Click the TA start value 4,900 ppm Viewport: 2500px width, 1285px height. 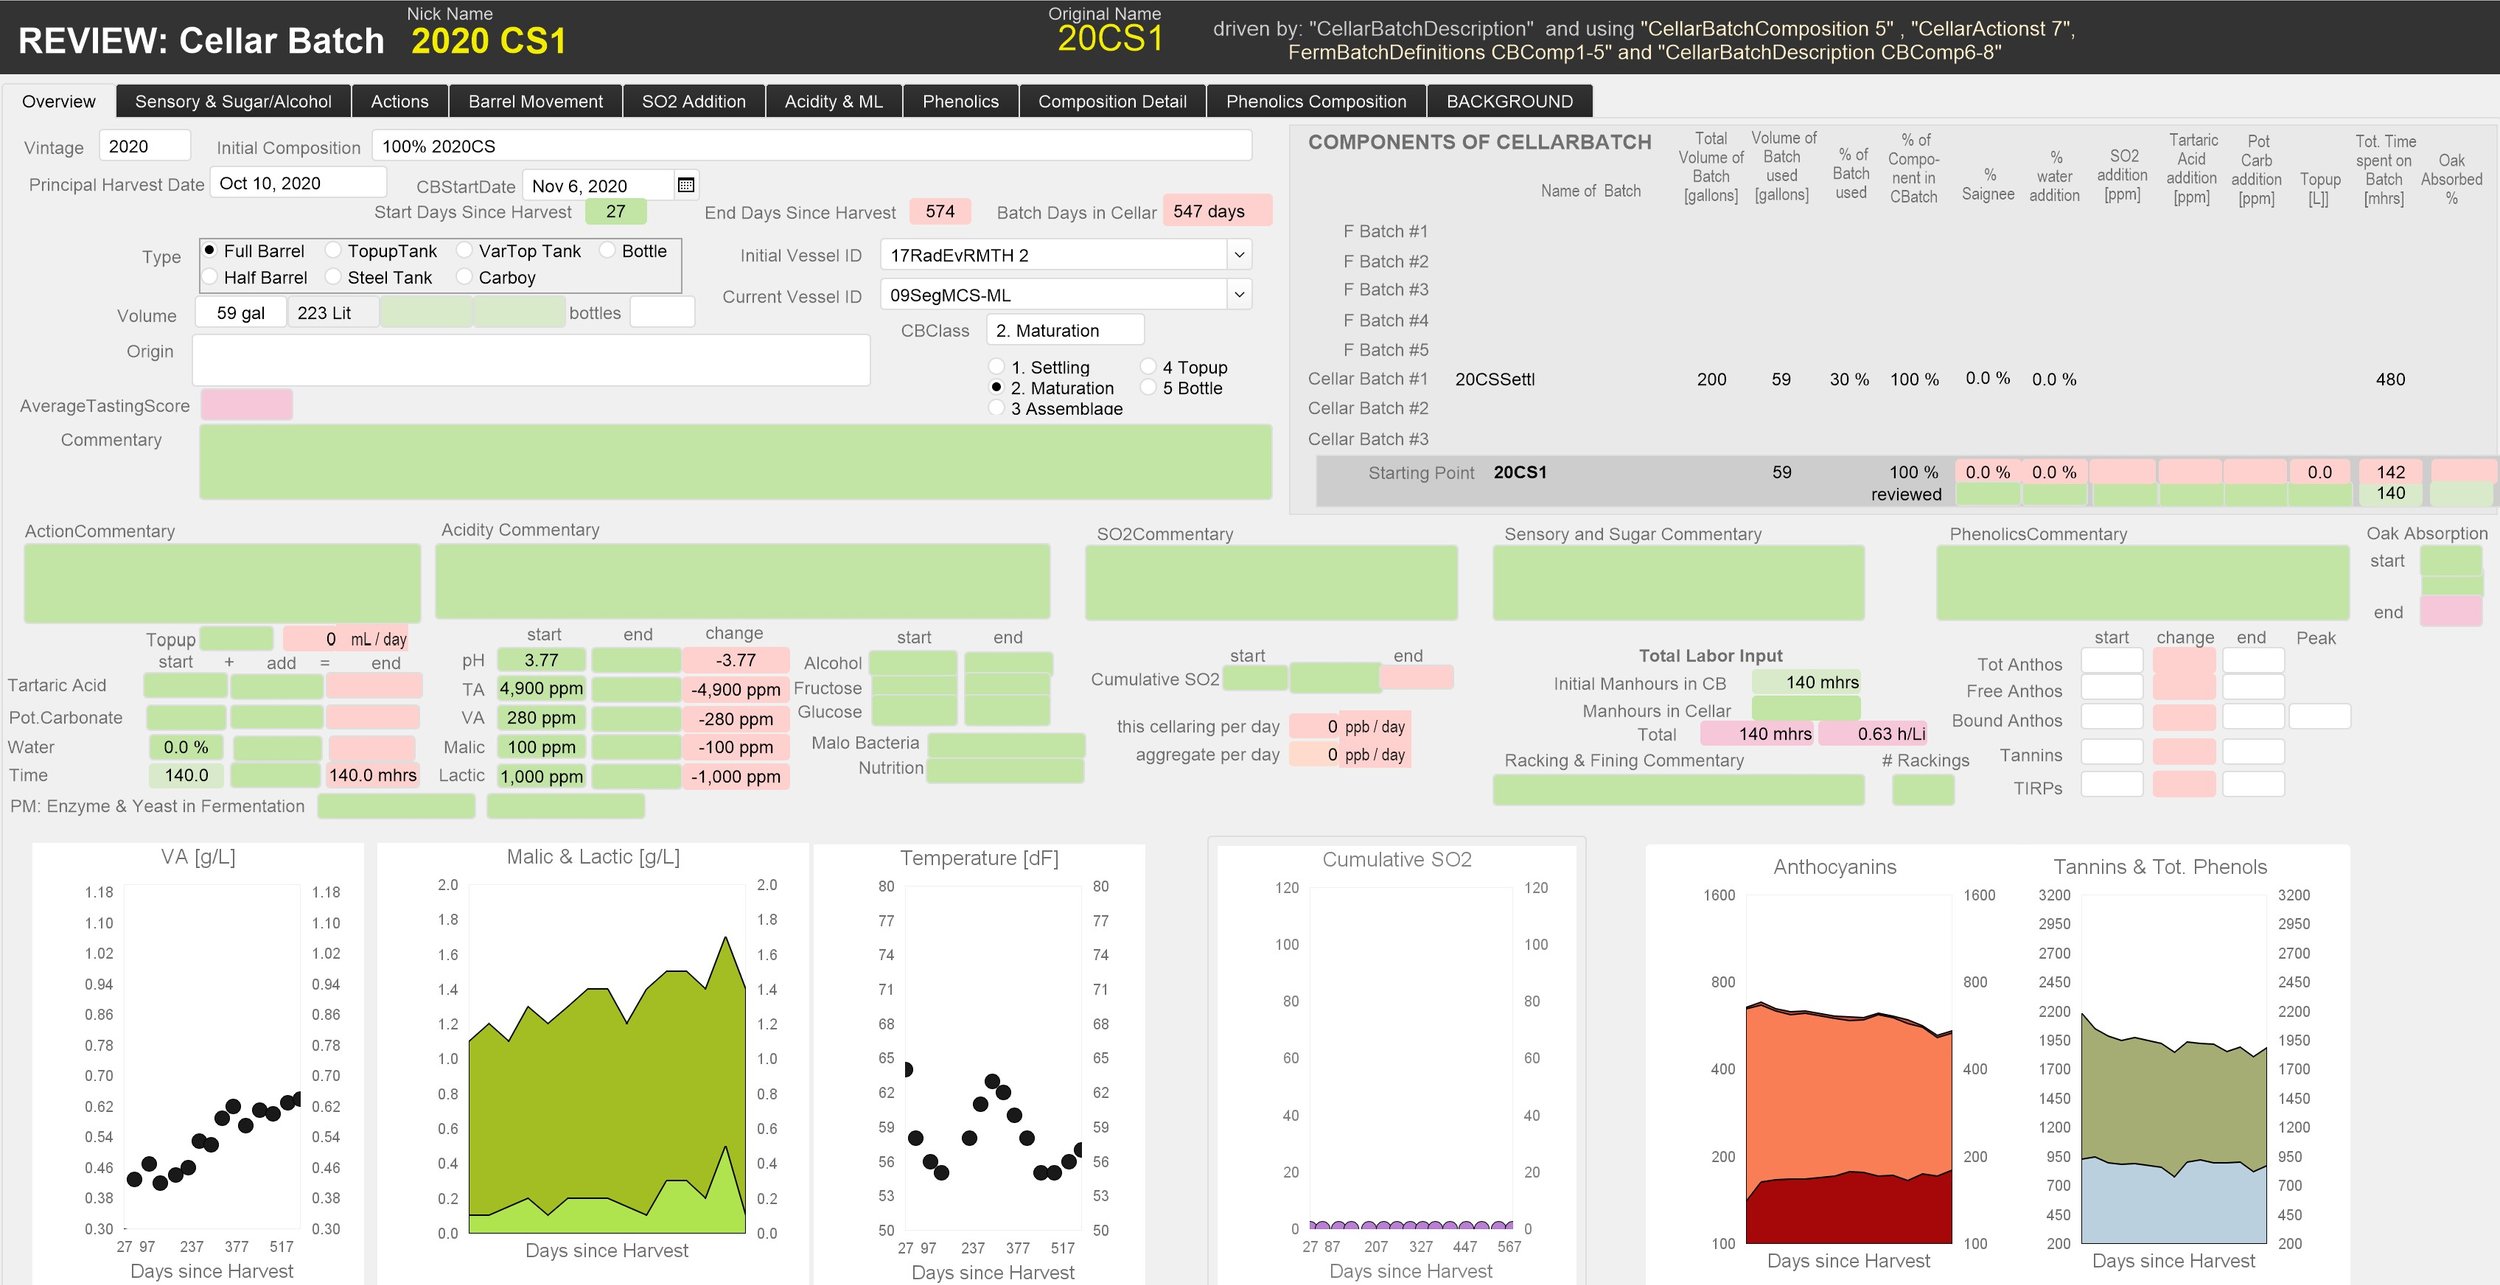[541, 689]
